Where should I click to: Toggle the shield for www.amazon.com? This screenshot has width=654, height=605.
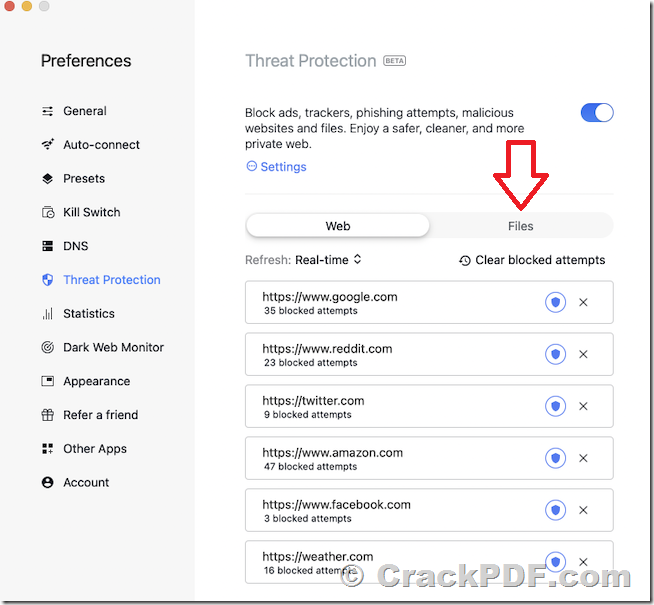pyautogui.click(x=555, y=458)
